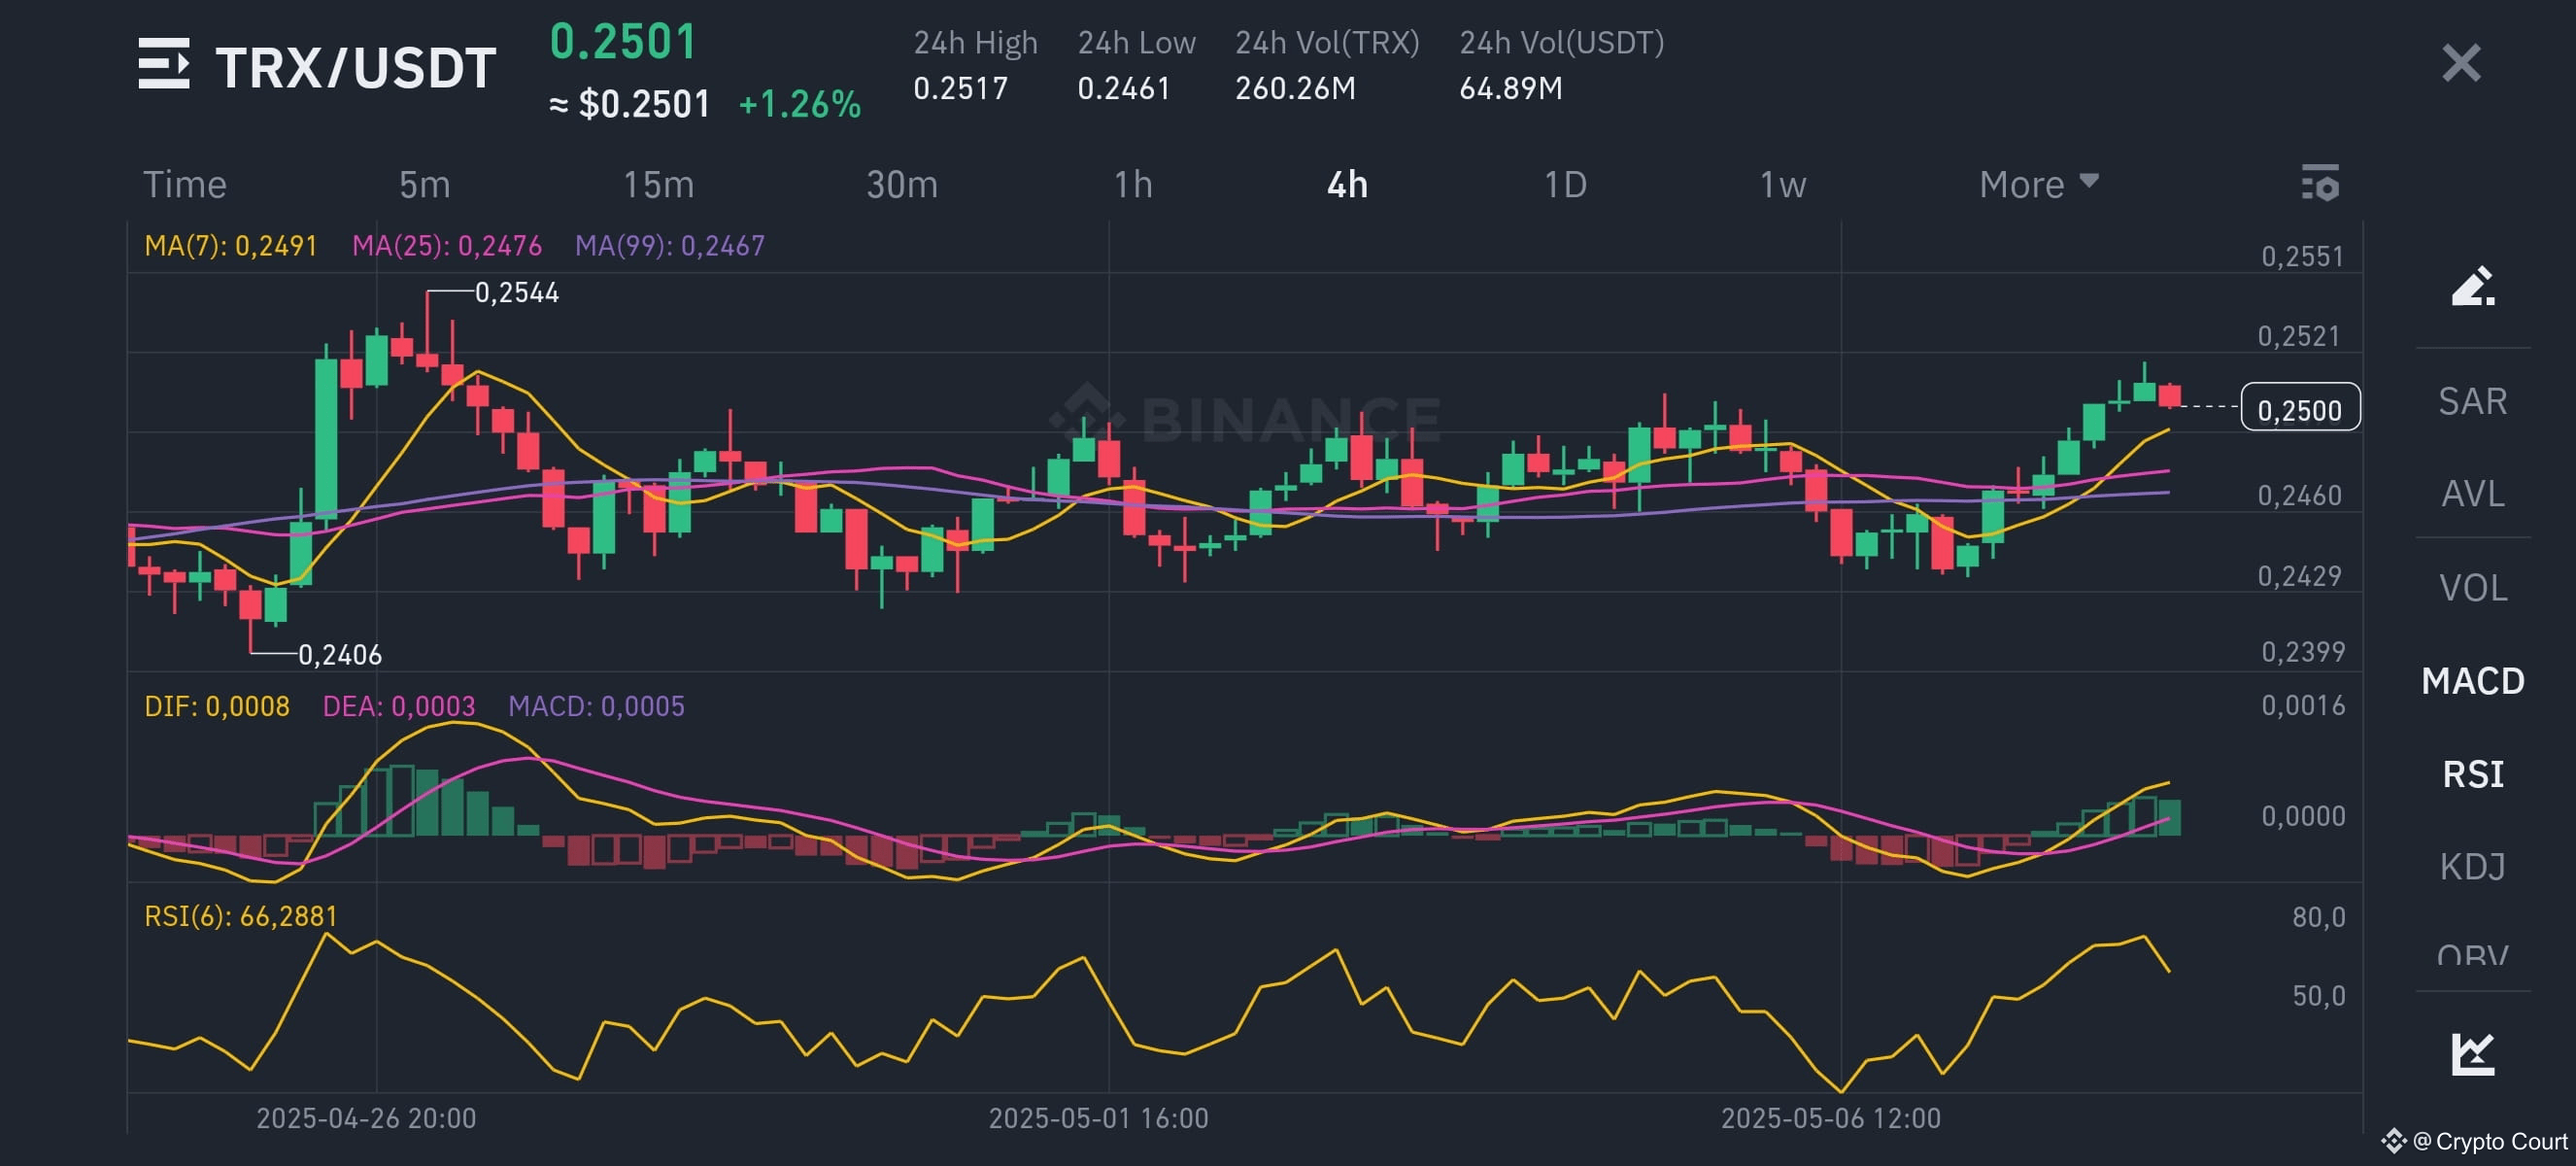Click the 0,2429 price axis label
The width and height of the screenshot is (2576, 1166).
(x=2298, y=576)
